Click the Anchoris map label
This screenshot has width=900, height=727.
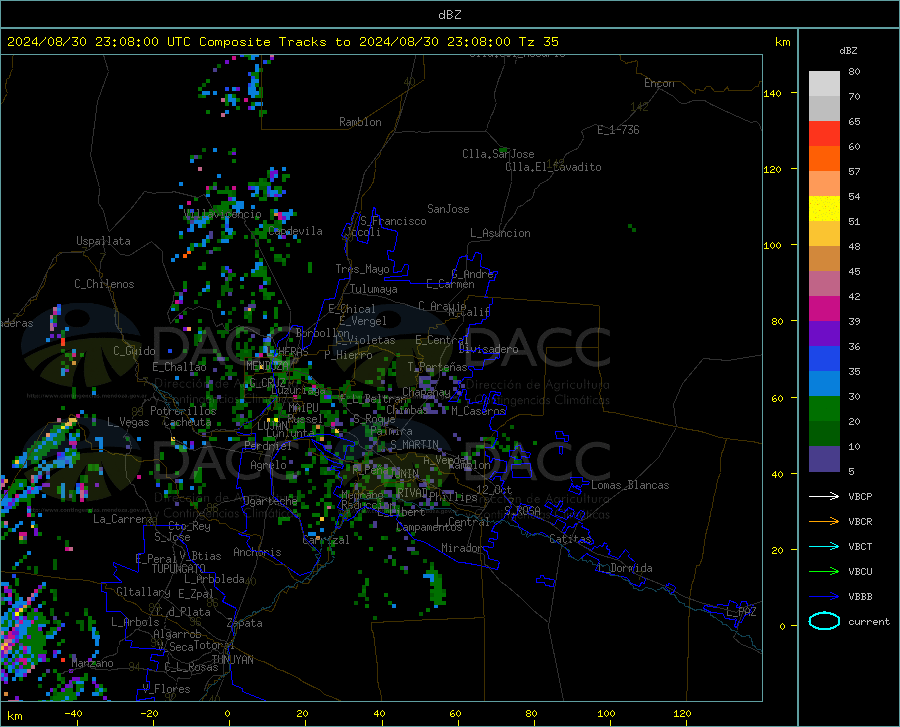[x=257, y=552]
